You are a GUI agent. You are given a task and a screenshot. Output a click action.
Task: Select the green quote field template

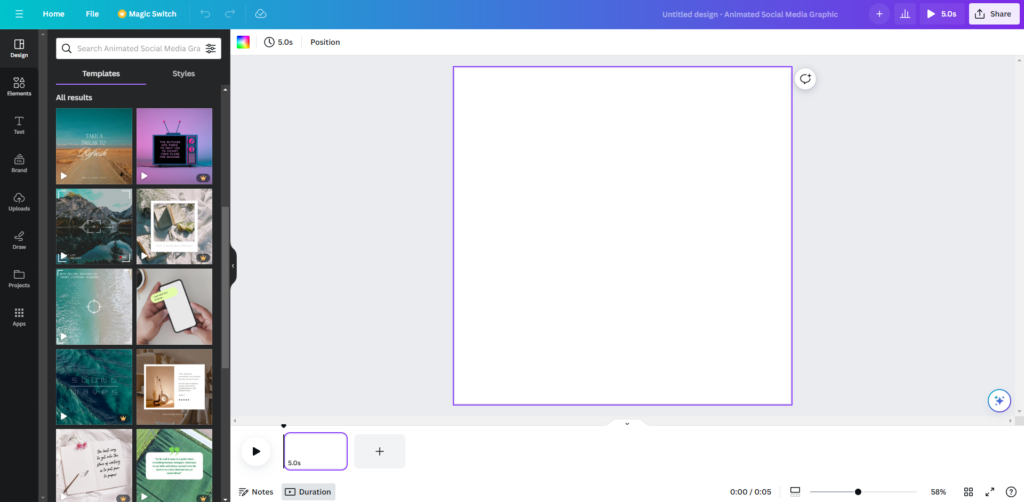tap(174, 465)
